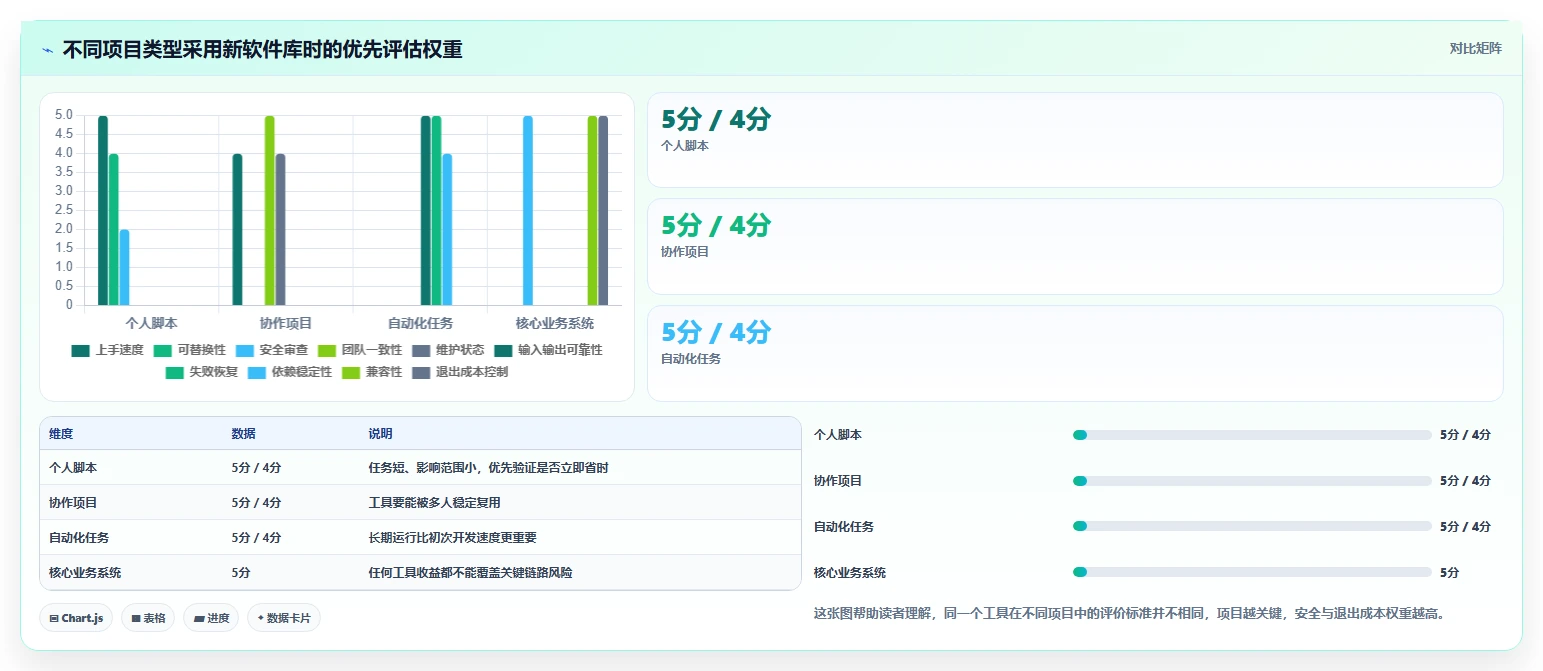Click the progress bar in the 自动化任务 row
This screenshot has width=1543, height=671.
pos(1252,526)
